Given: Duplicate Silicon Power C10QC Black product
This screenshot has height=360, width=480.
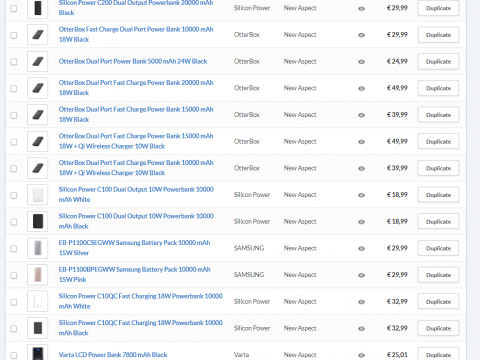Looking at the screenshot, I should (x=438, y=328).
